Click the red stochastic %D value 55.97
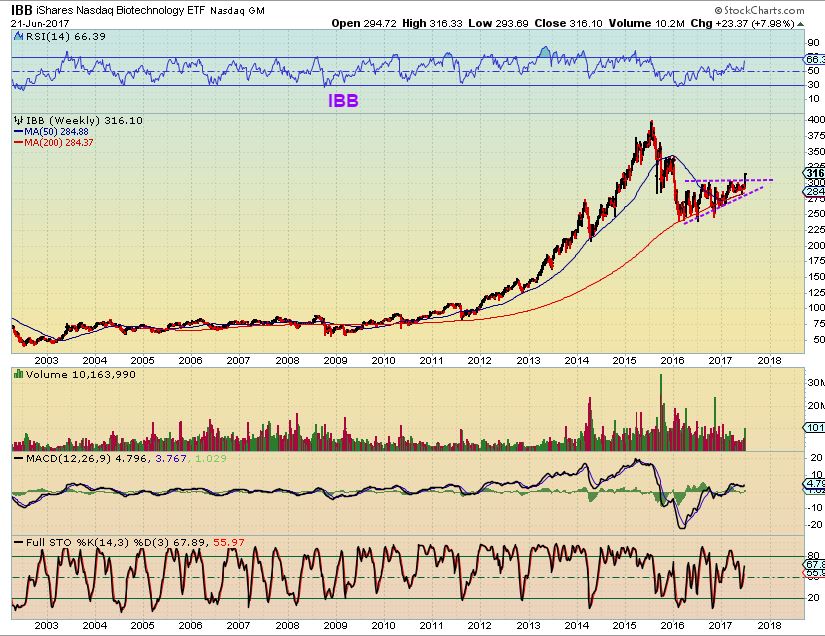825x636 pixels. click(229, 542)
